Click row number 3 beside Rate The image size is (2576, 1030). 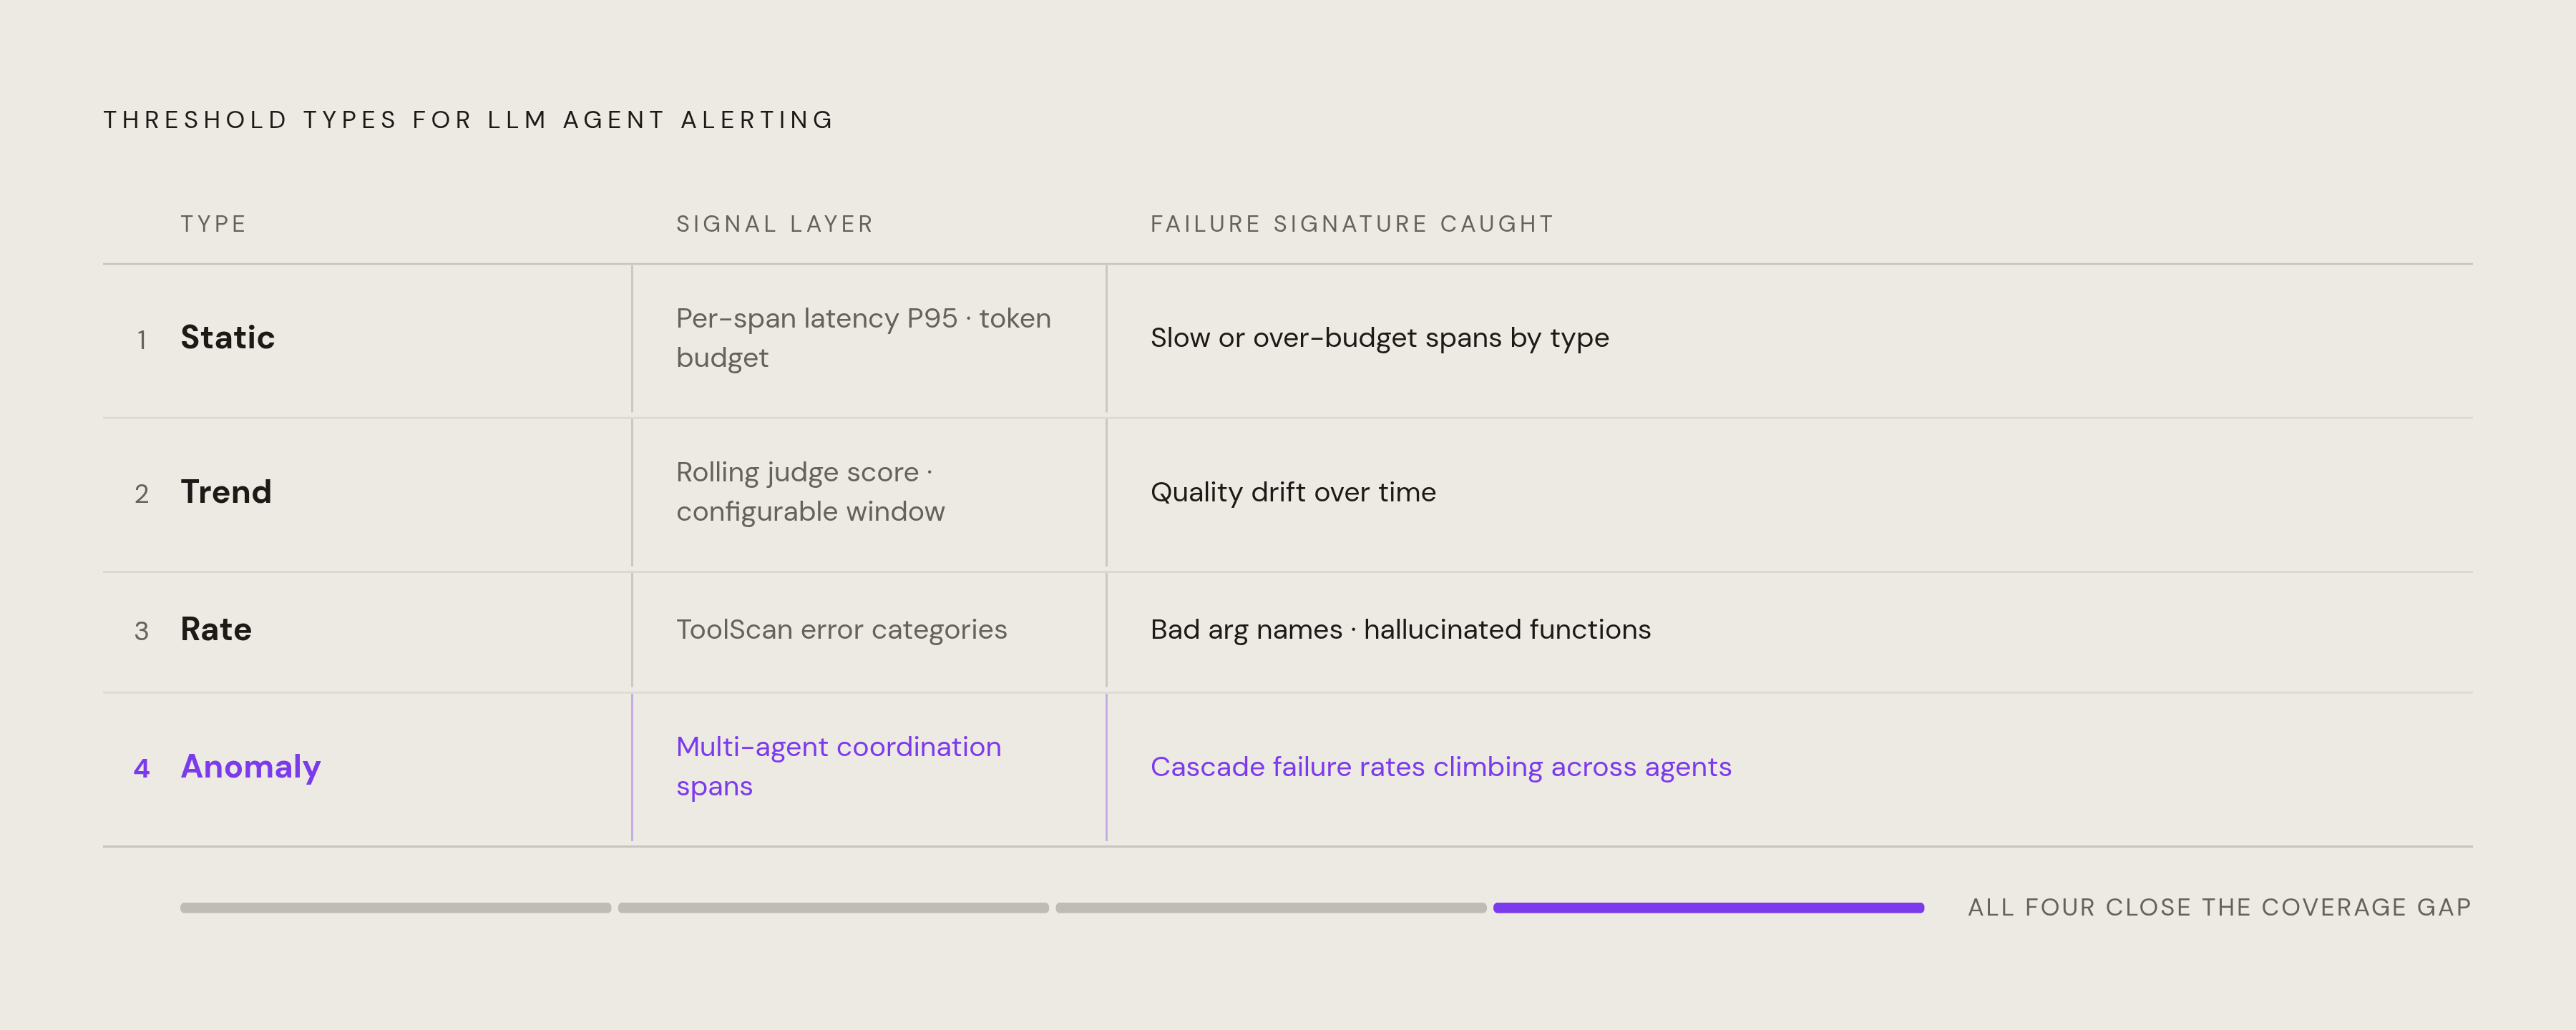tap(142, 631)
